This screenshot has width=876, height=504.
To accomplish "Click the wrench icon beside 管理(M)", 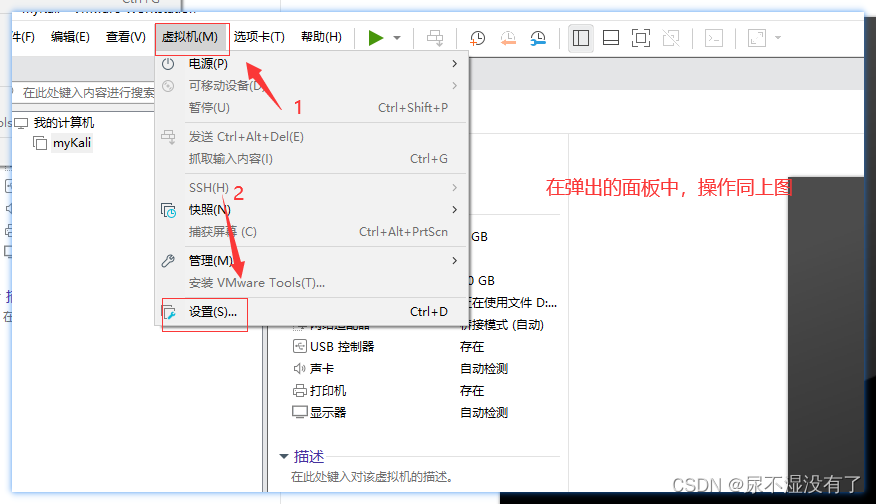I will pos(168,261).
